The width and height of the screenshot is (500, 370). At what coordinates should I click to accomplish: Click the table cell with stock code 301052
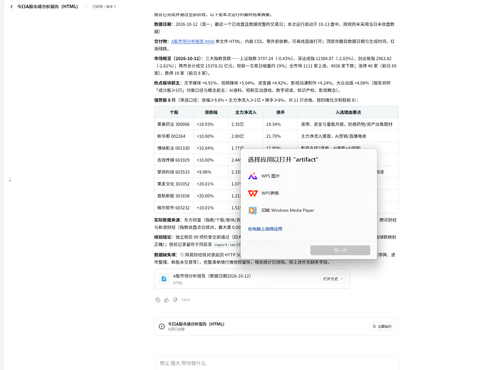tap(173, 184)
